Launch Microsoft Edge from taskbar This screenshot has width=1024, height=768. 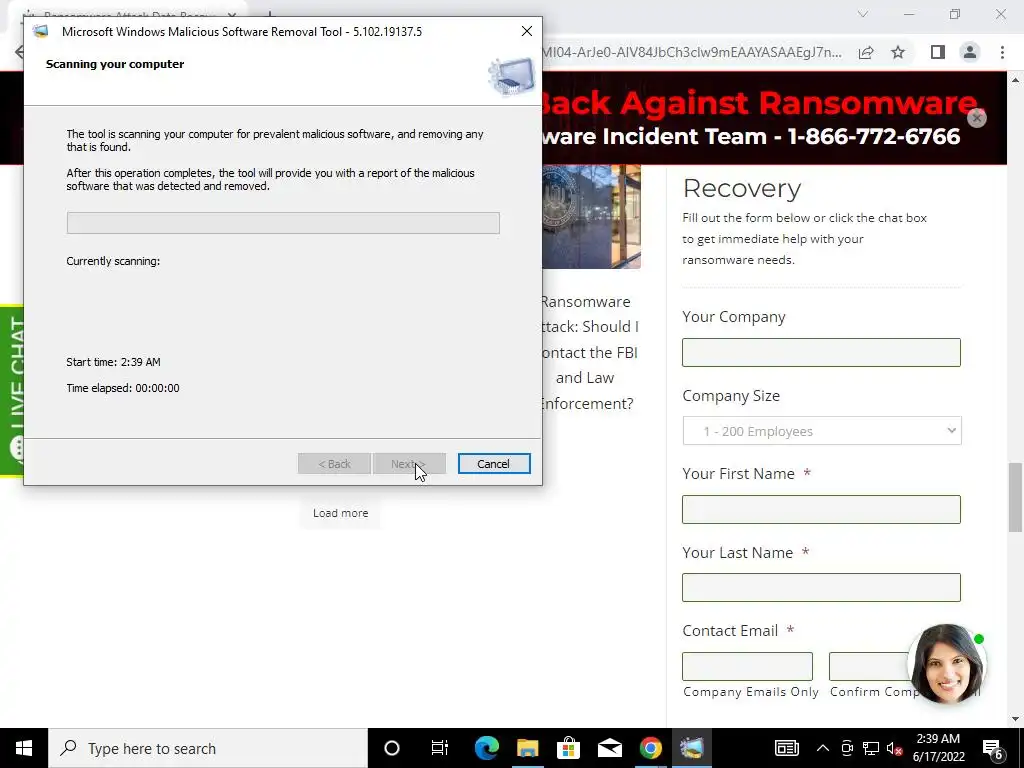coord(487,748)
